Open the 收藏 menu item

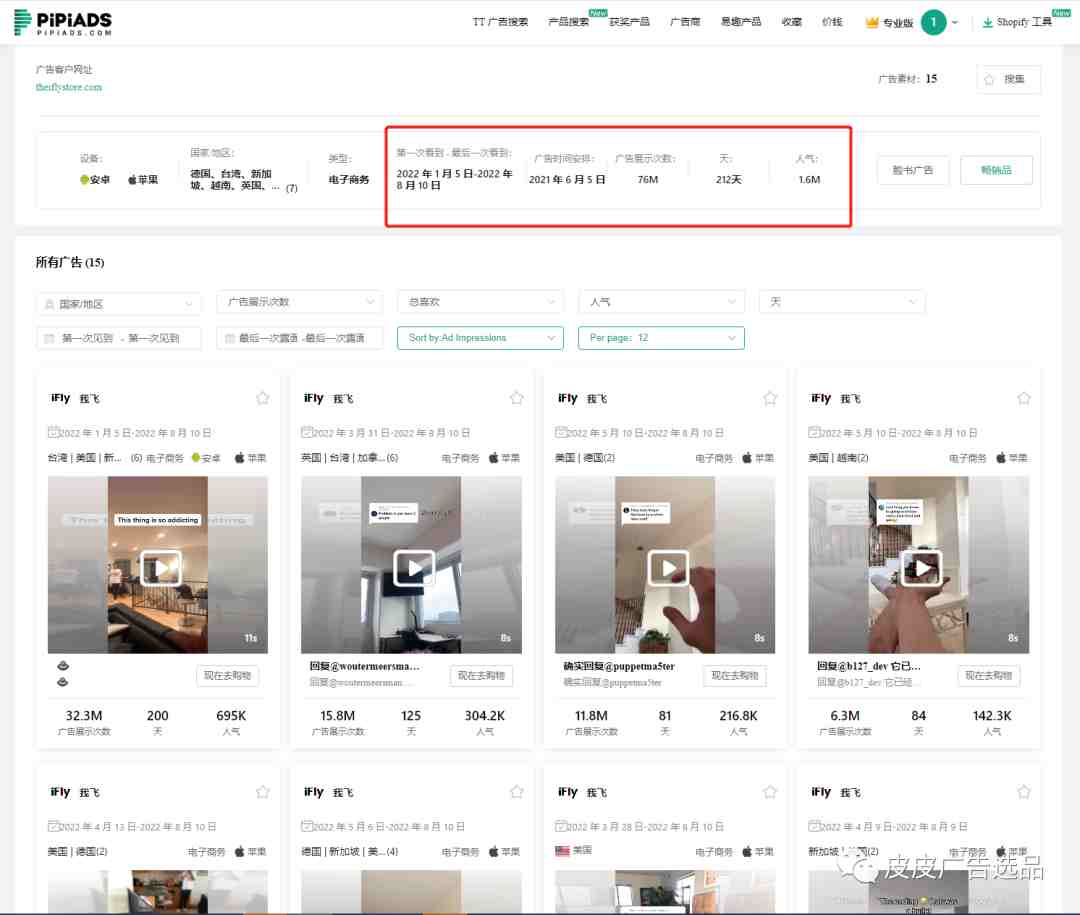point(791,22)
